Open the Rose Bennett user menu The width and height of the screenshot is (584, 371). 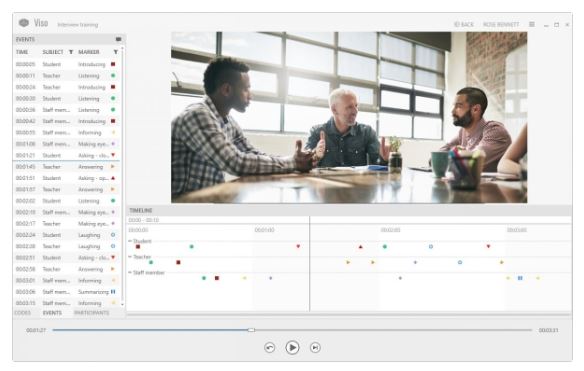501,25
